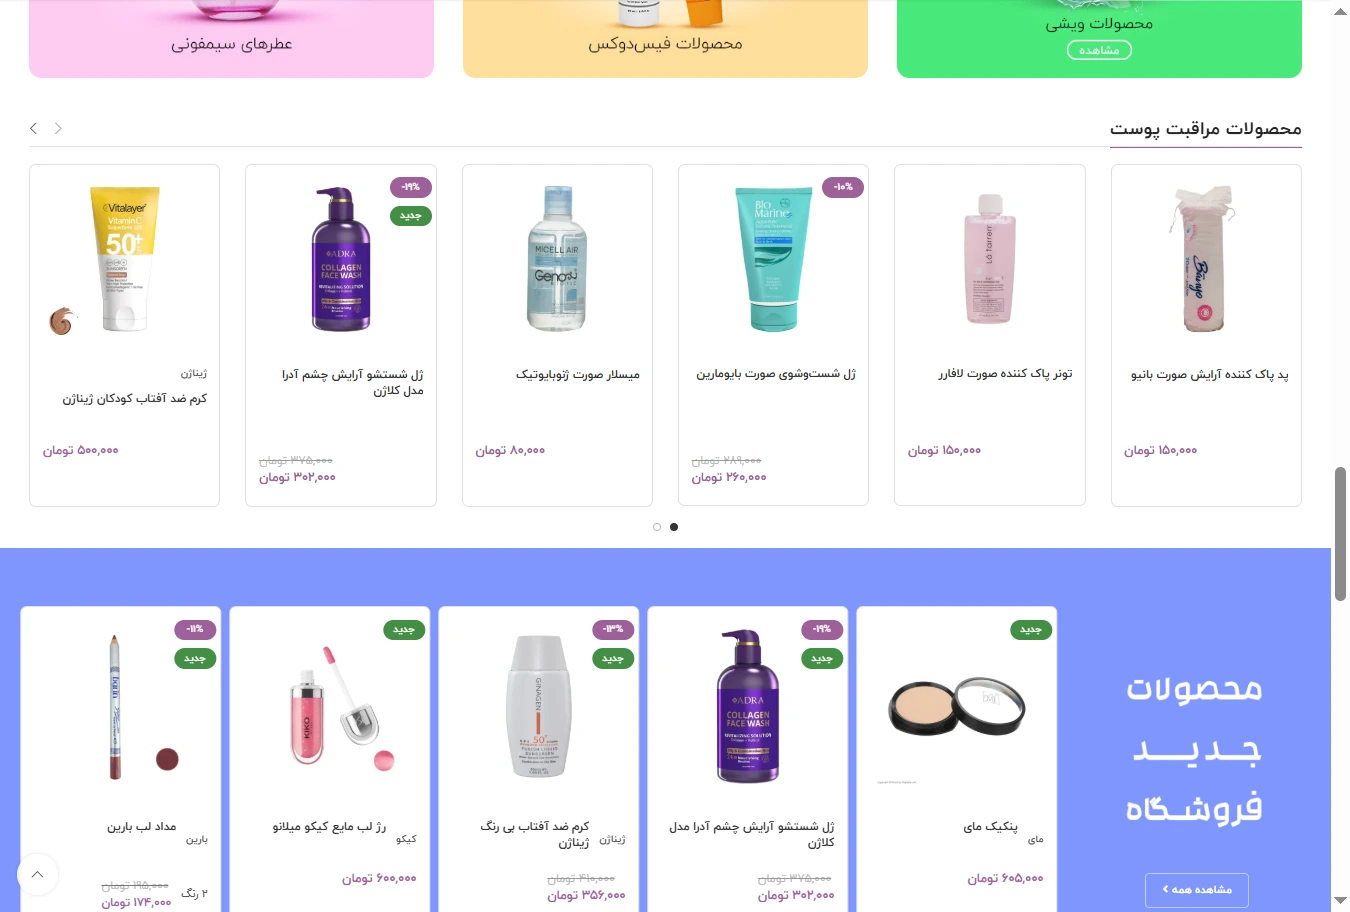Click the مشاهده button on green Vichy banner
Screen dimensions: 1350x912
point(1099,50)
